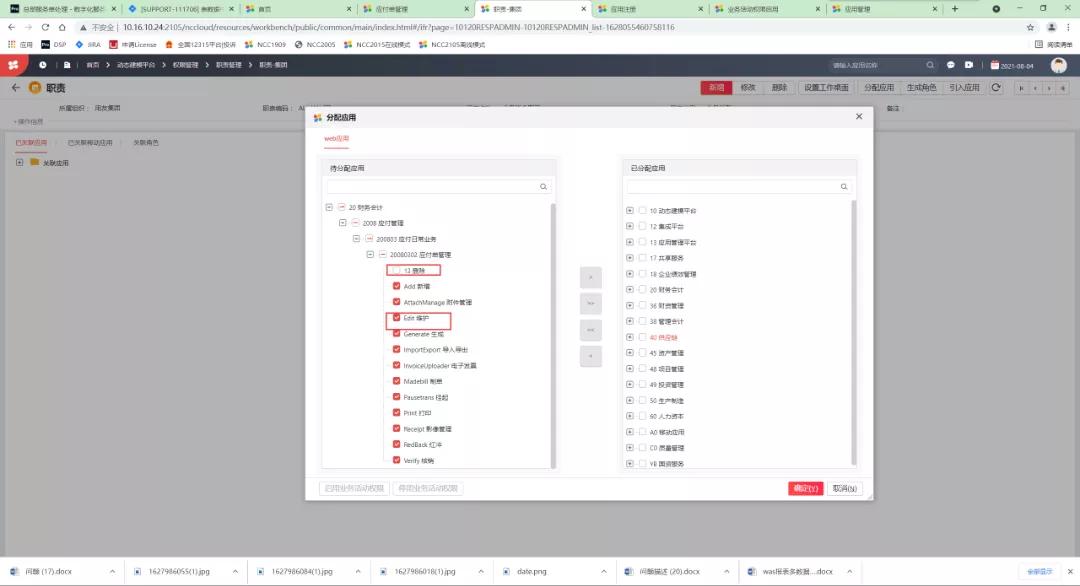Click the single left arrow transfer button
Image resolution: width=1080 pixels, height=586 pixels.
click(590, 356)
